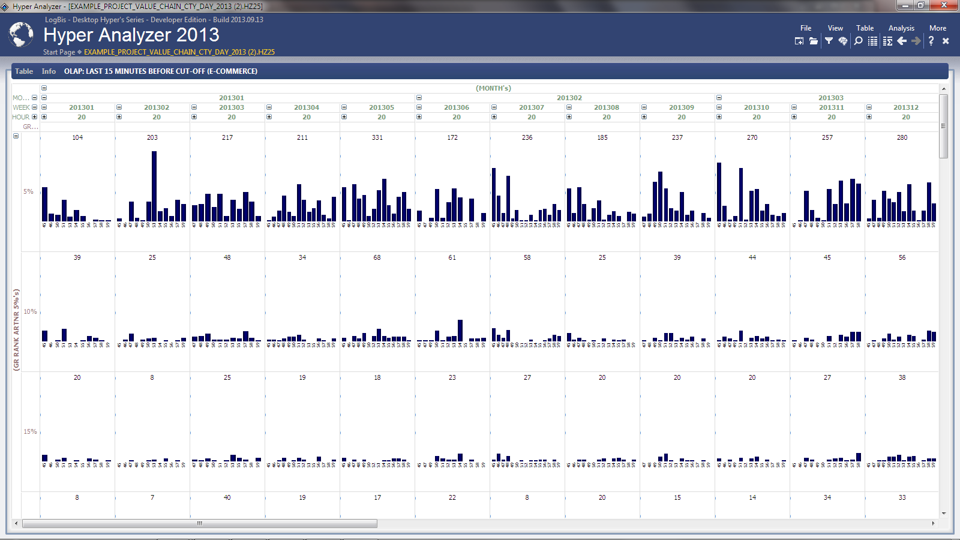Viewport: 960px width, 540px height.
Task: Expand hour 20 under week 201305
Action: (344, 117)
